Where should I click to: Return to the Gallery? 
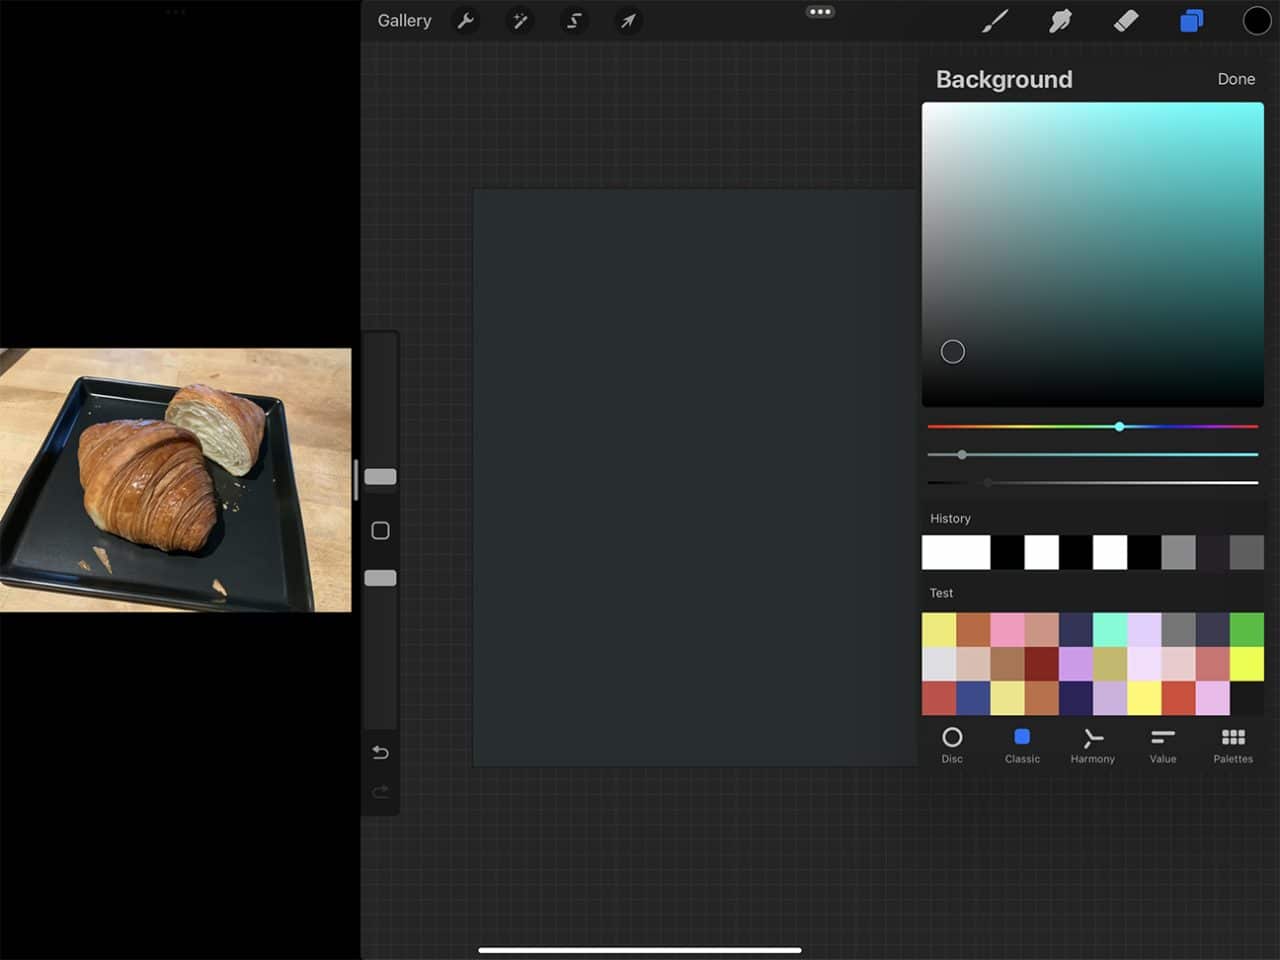pyautogui.click(x=404, y=20)
